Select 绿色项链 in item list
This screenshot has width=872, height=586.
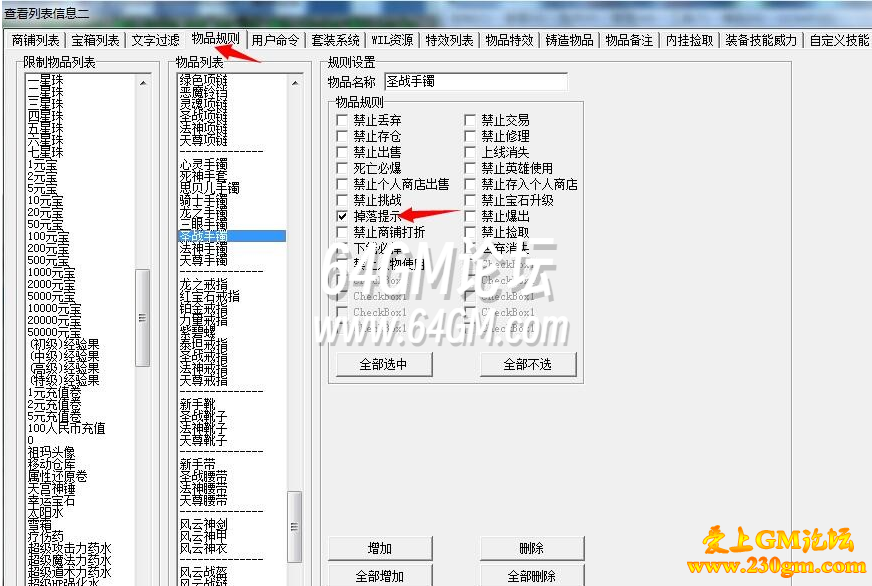[204, 80]
